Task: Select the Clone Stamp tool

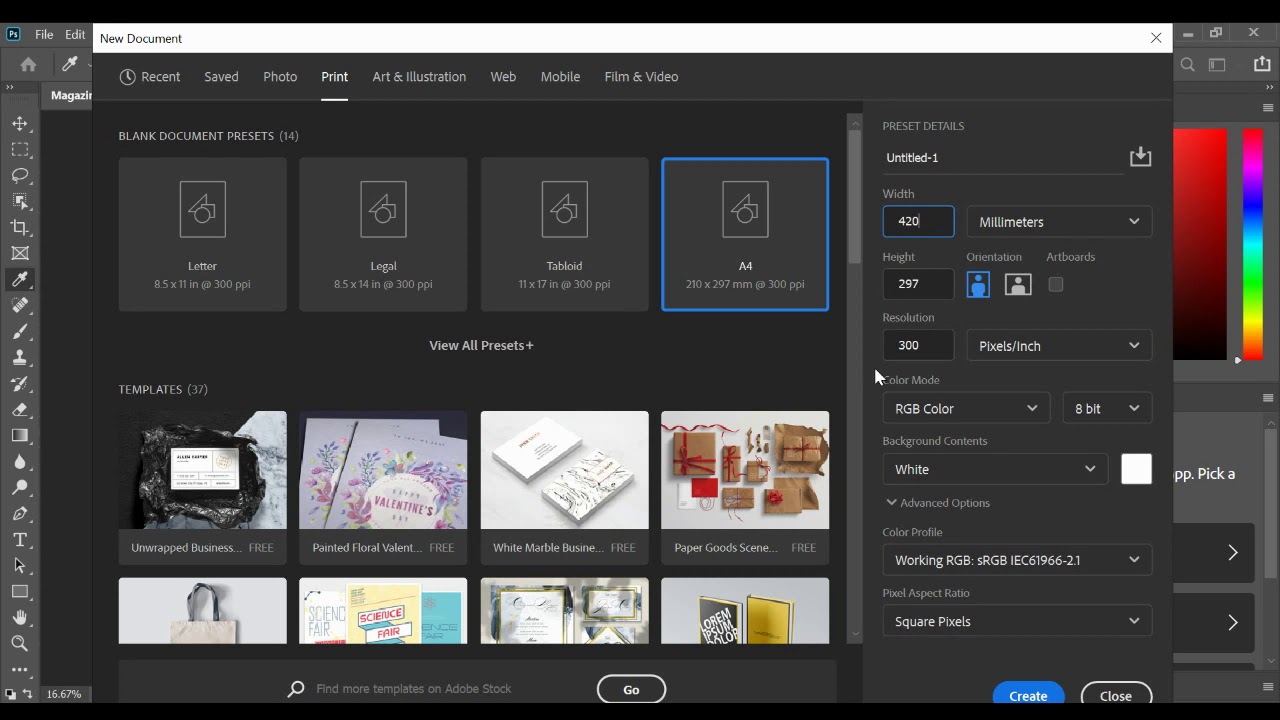Action: pyautogui.click(x=20, y=357)
